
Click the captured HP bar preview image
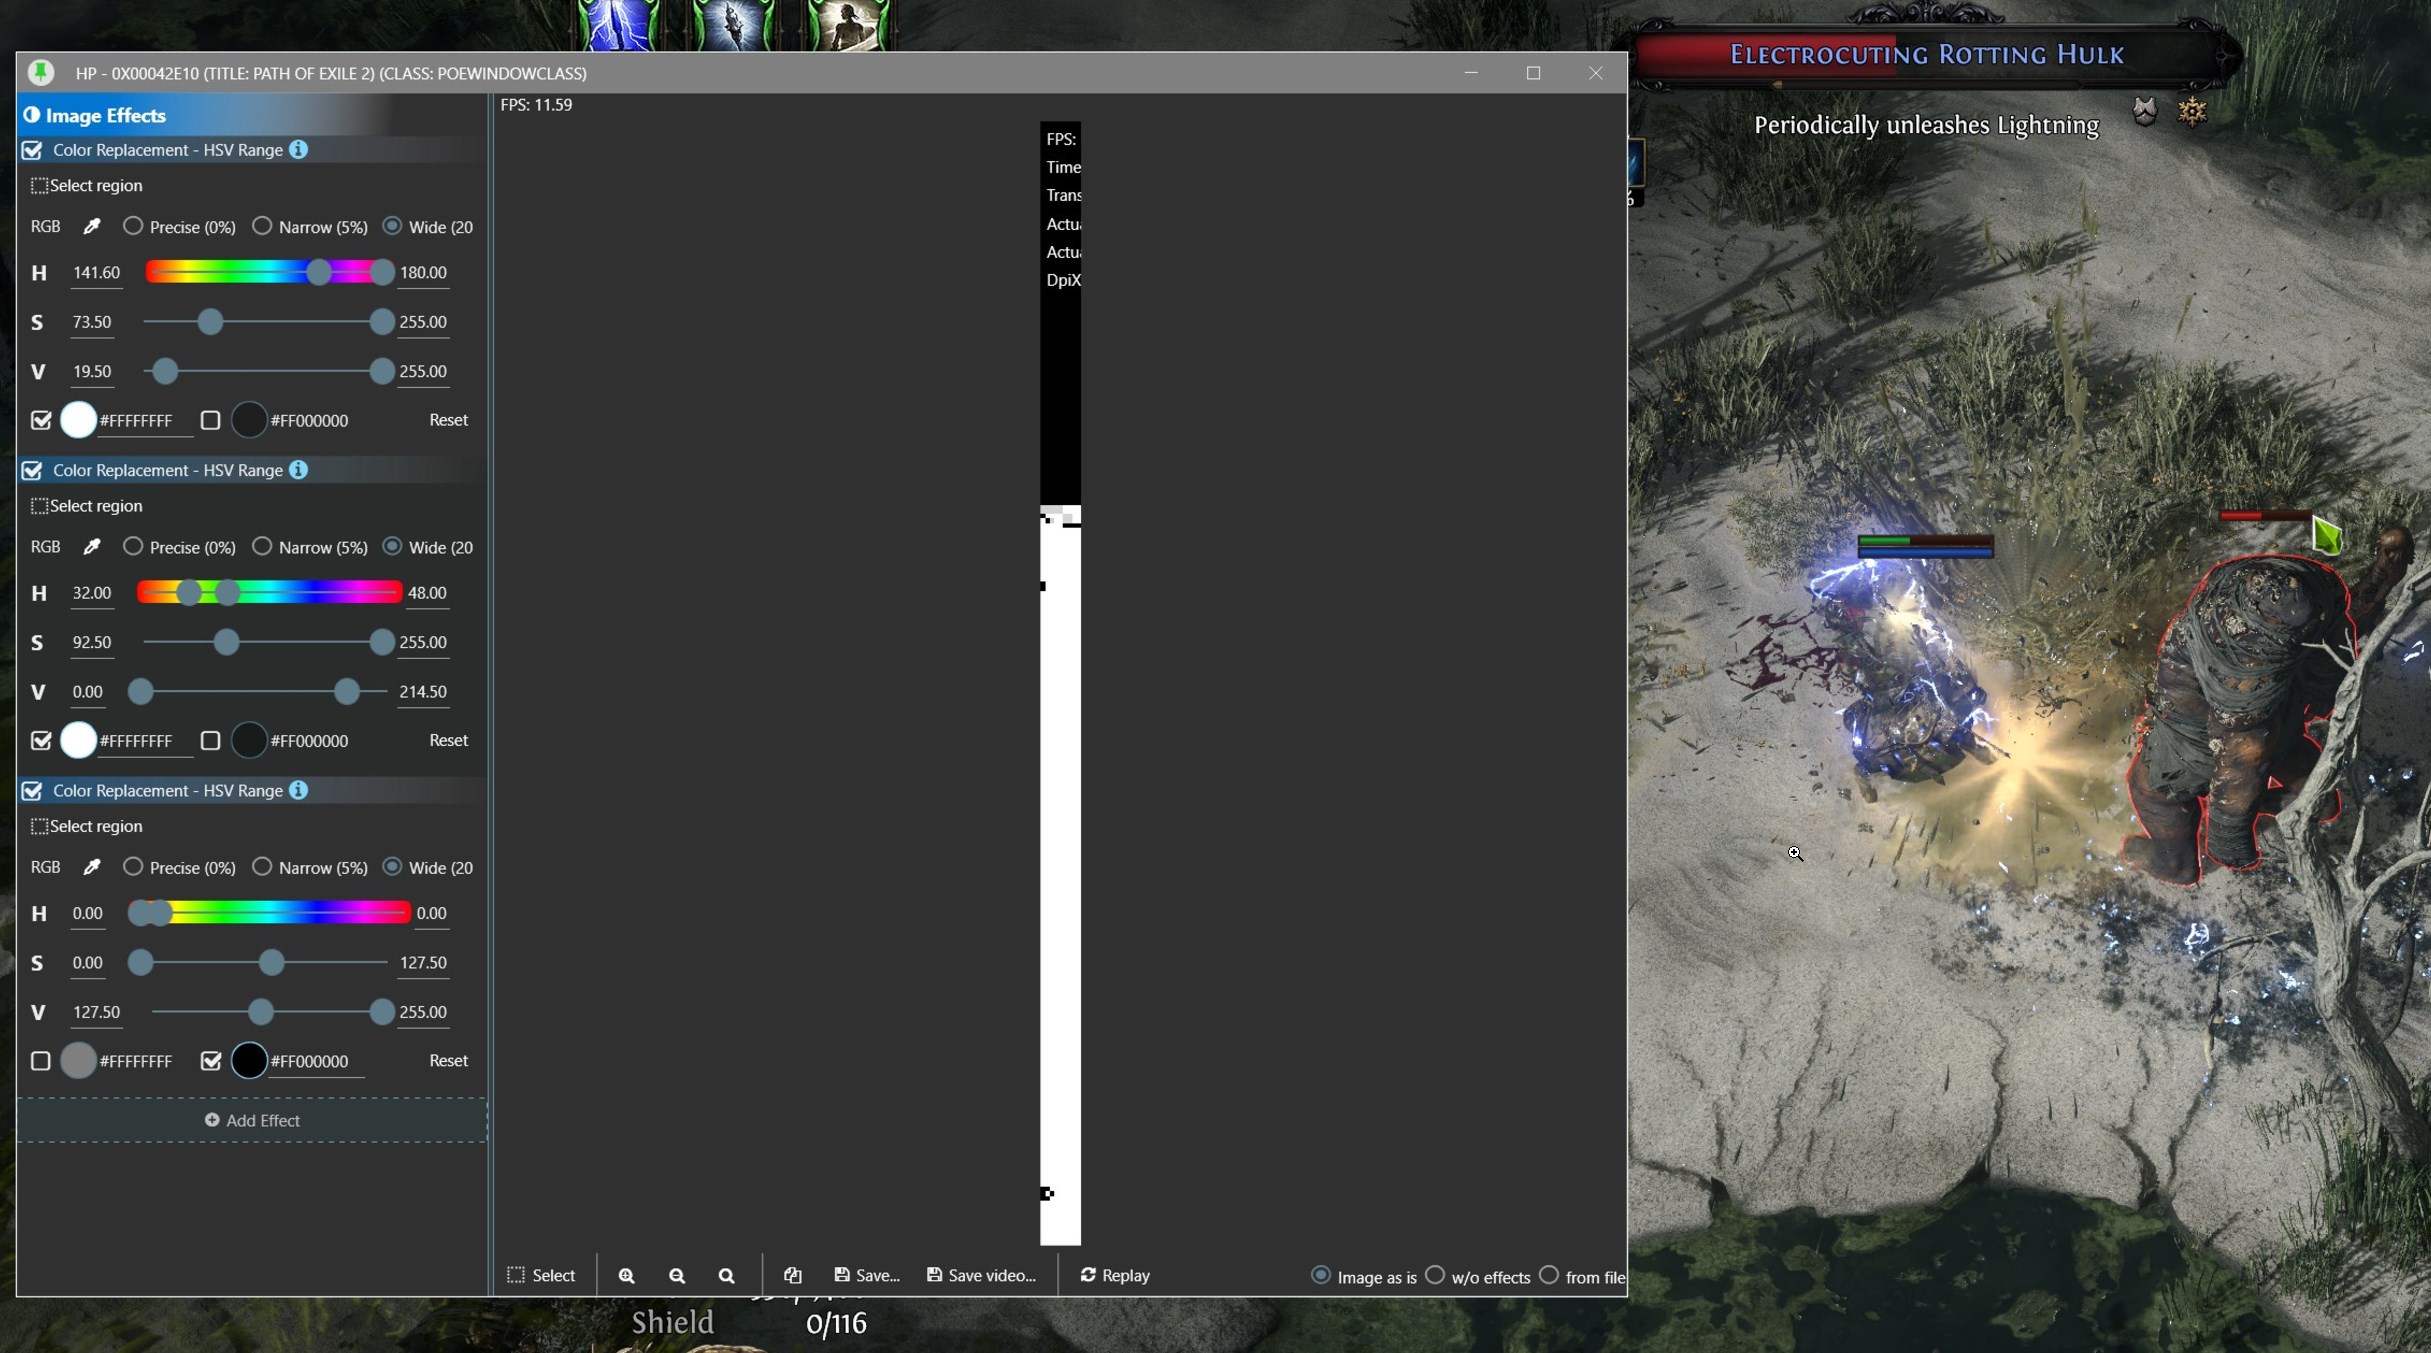(1060, 683)
